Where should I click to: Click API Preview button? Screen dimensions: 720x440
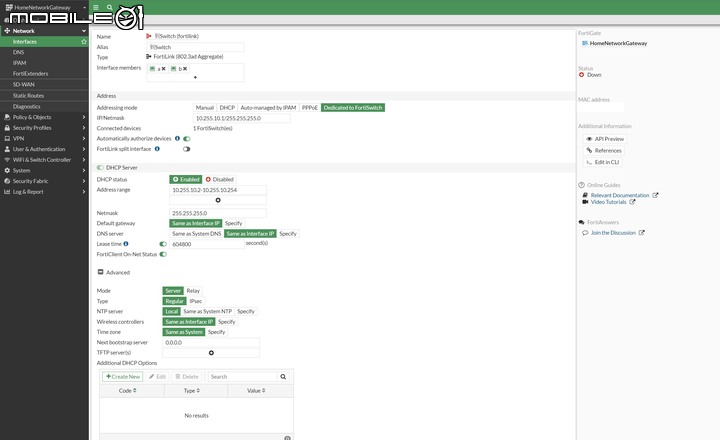(x=605, y=139)
